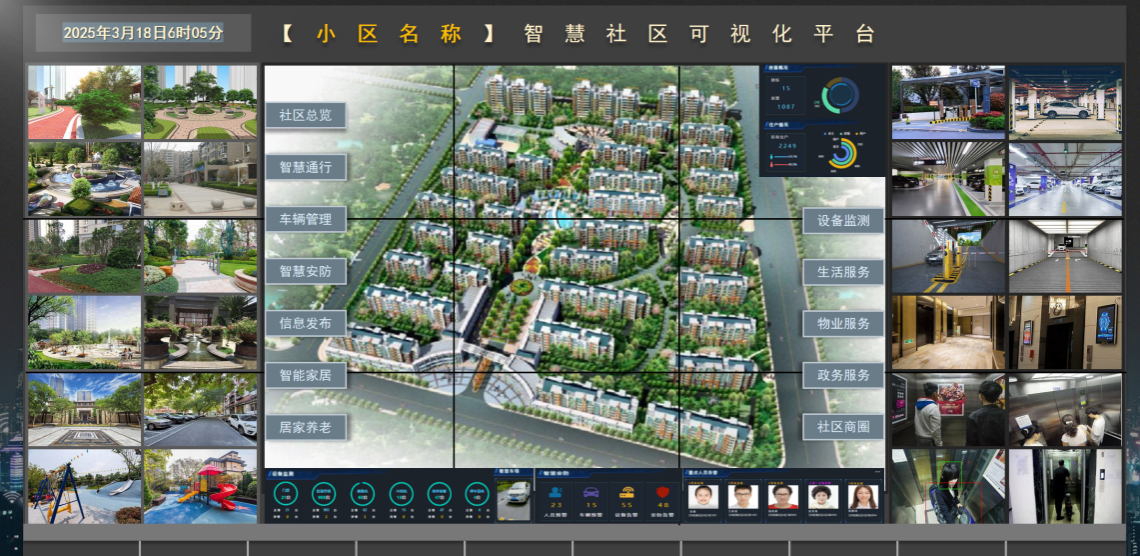The width and height of the screenshot is (1140, 556).
Task: Open the 智慧通行 menu item
Action: 305,167
